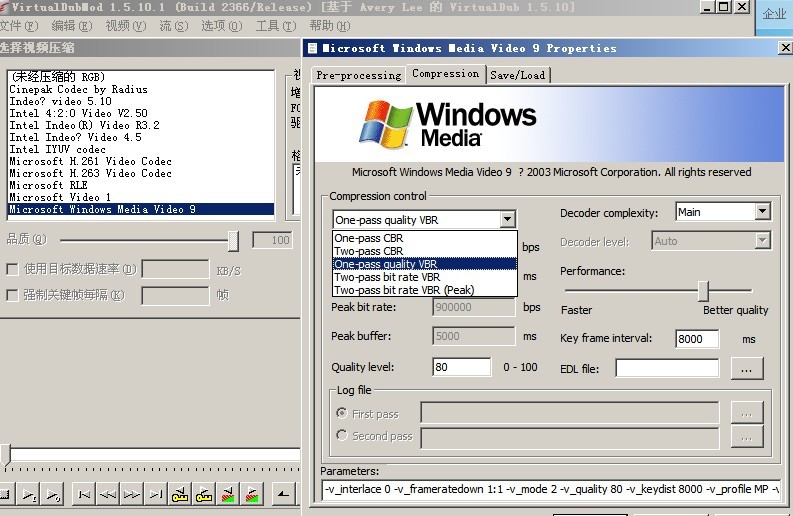This screenshot has width=793, height=516.
Task: Start output playback in the VirtualDubMod toolbar
Action: [53, 494]
